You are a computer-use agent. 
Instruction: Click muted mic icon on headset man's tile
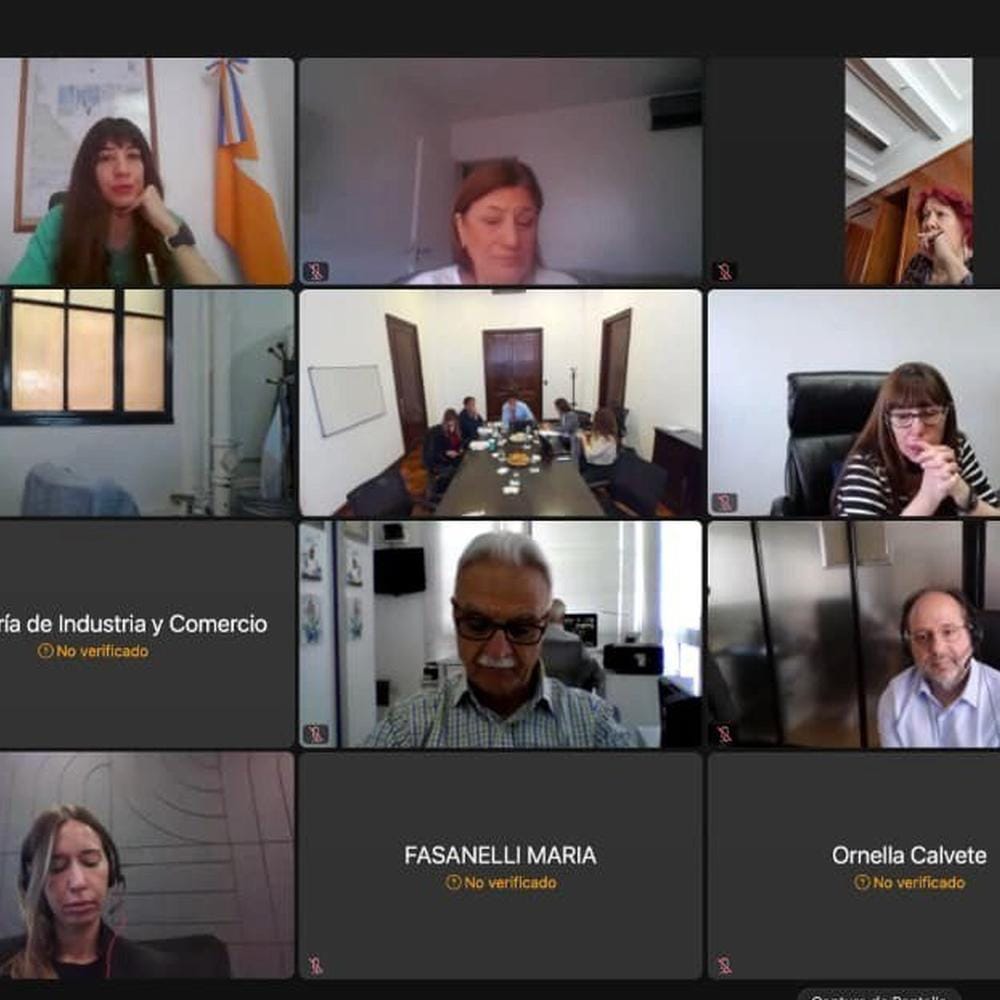point(724,734)
